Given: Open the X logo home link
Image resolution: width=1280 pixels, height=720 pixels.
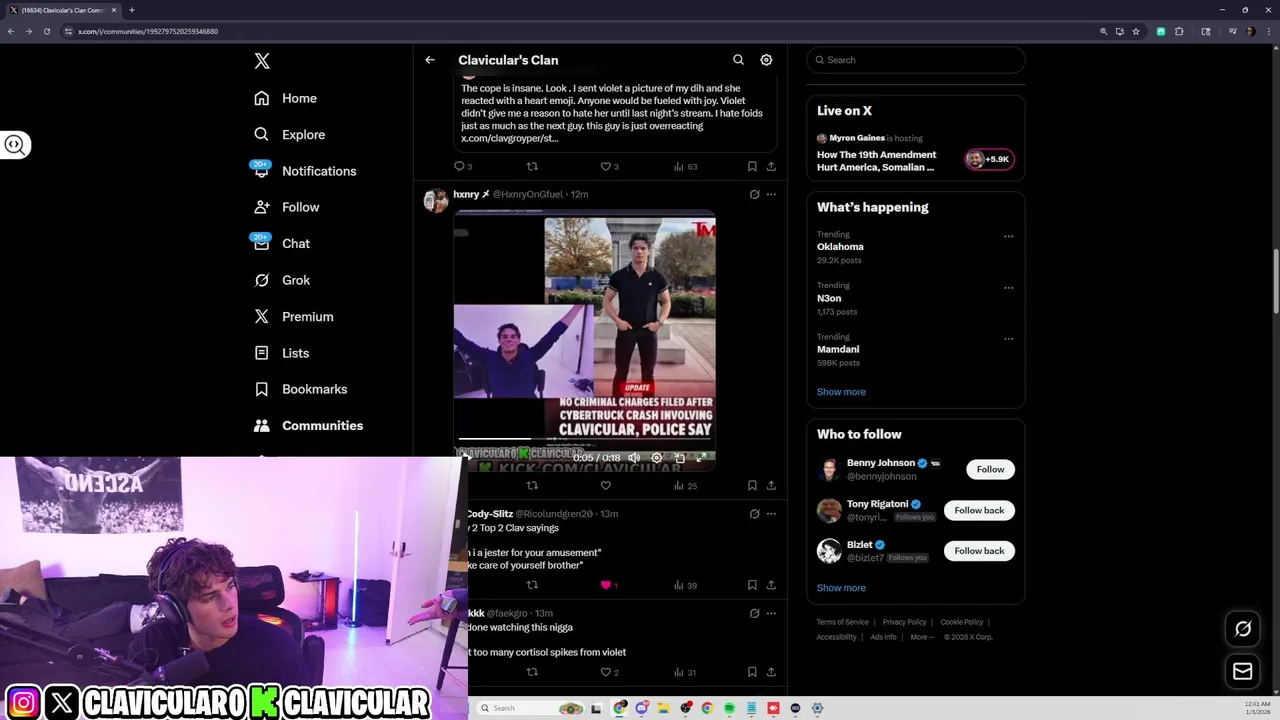Looking at the screenshot, I should [262, 61].
